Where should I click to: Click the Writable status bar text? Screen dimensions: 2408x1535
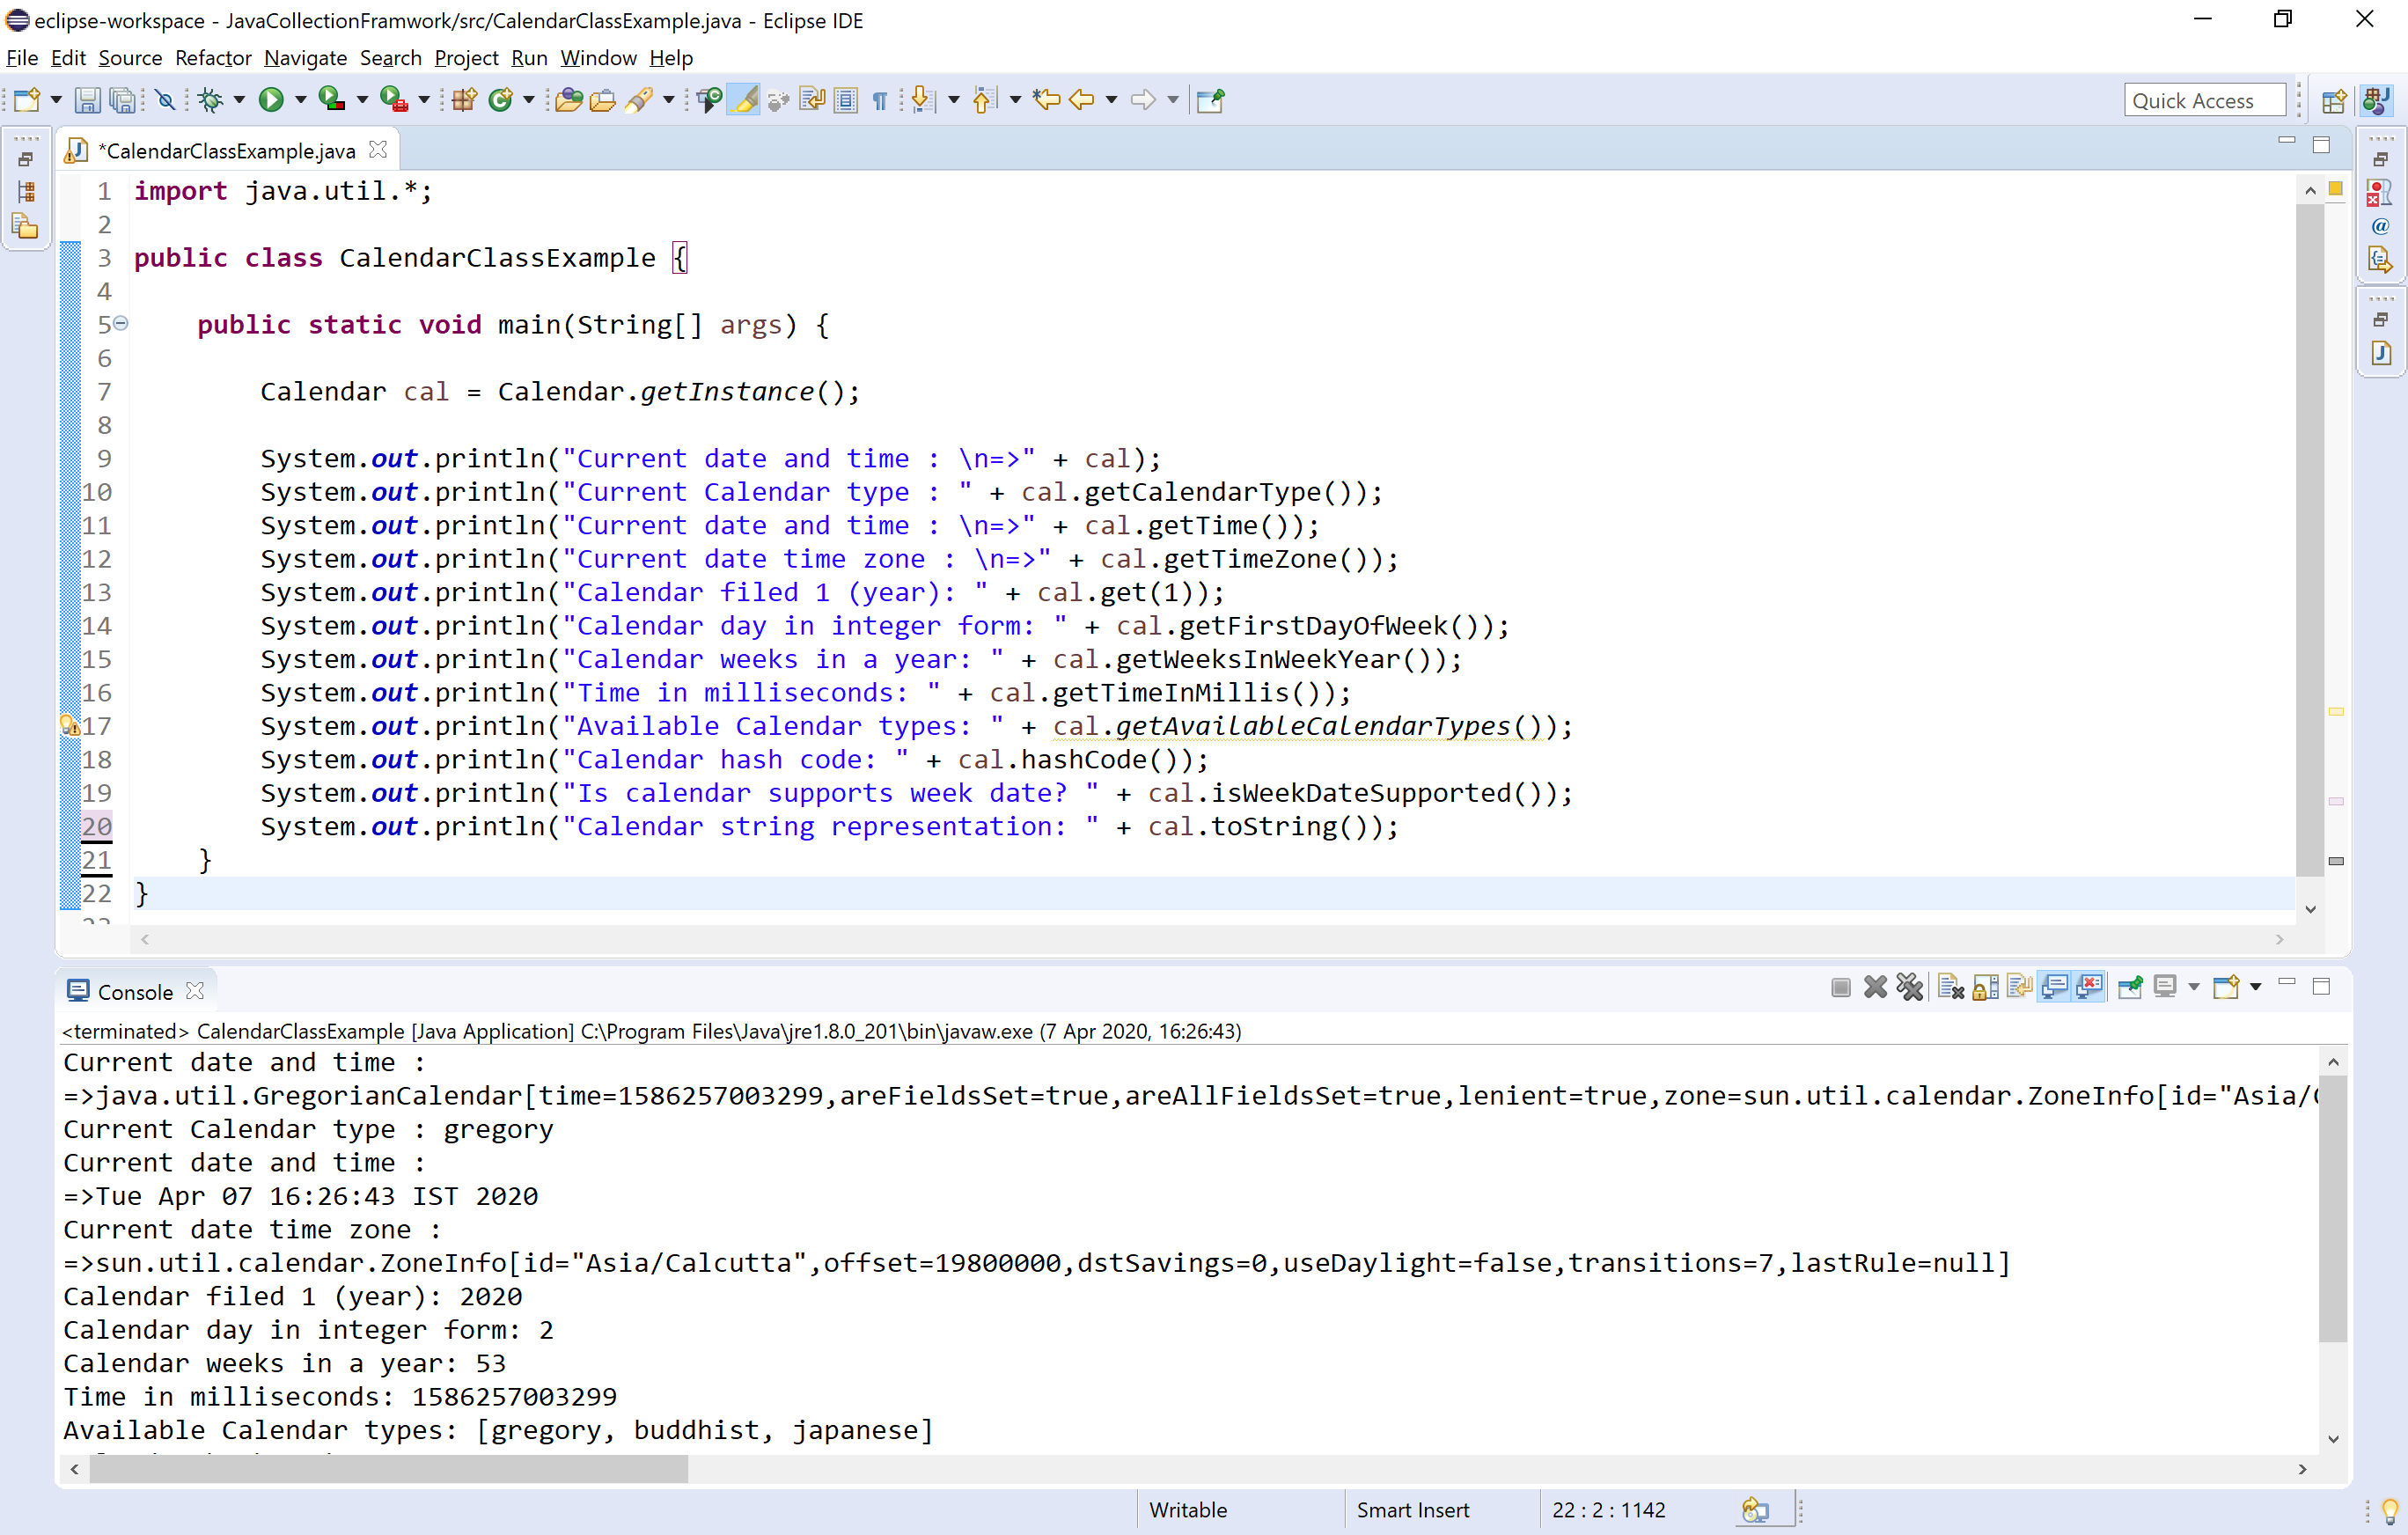pyautogui.click(x=1188, y=1510)
